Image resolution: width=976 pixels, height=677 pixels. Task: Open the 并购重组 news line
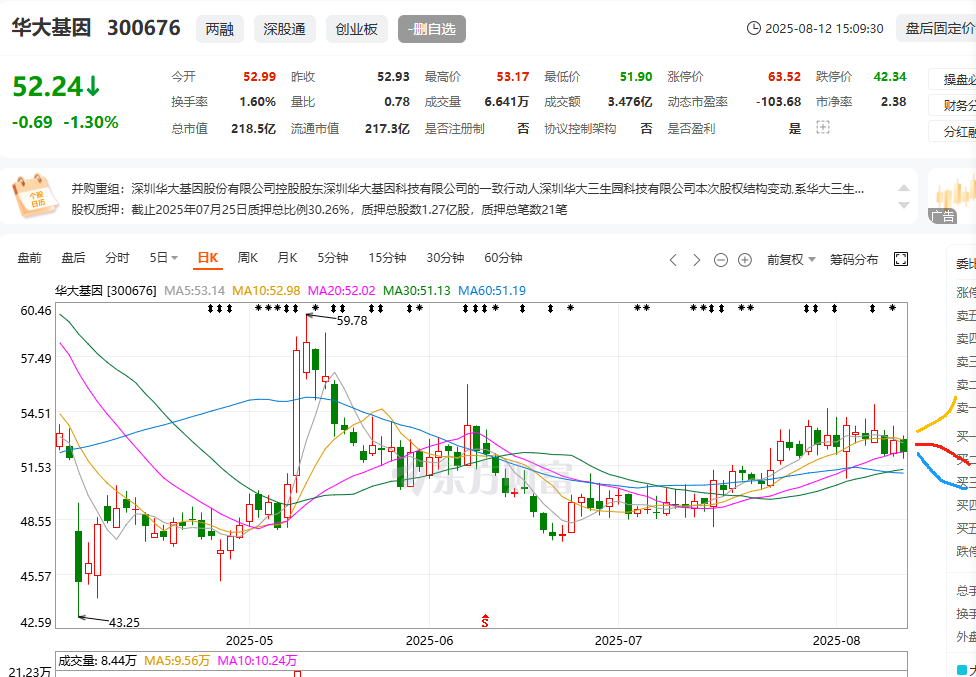pyautogui.click(x=467, y=189)
